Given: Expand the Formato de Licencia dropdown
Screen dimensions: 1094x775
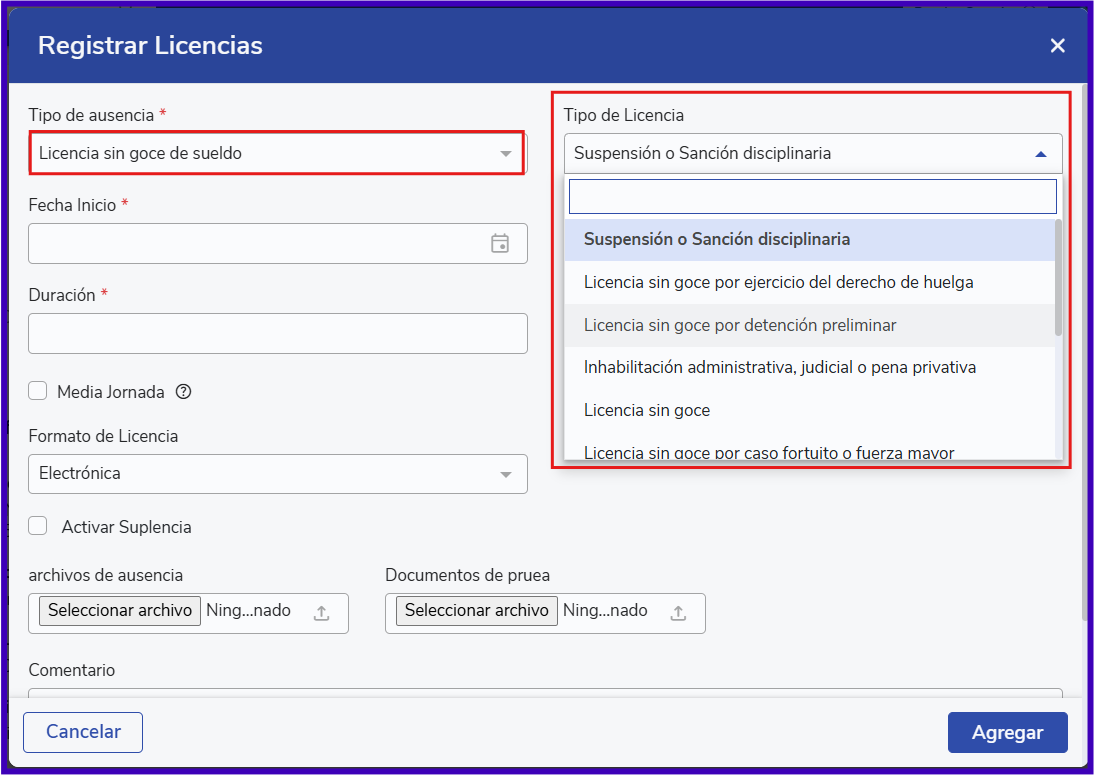Looking at the screenshot, I should click(x=277, y=473).
